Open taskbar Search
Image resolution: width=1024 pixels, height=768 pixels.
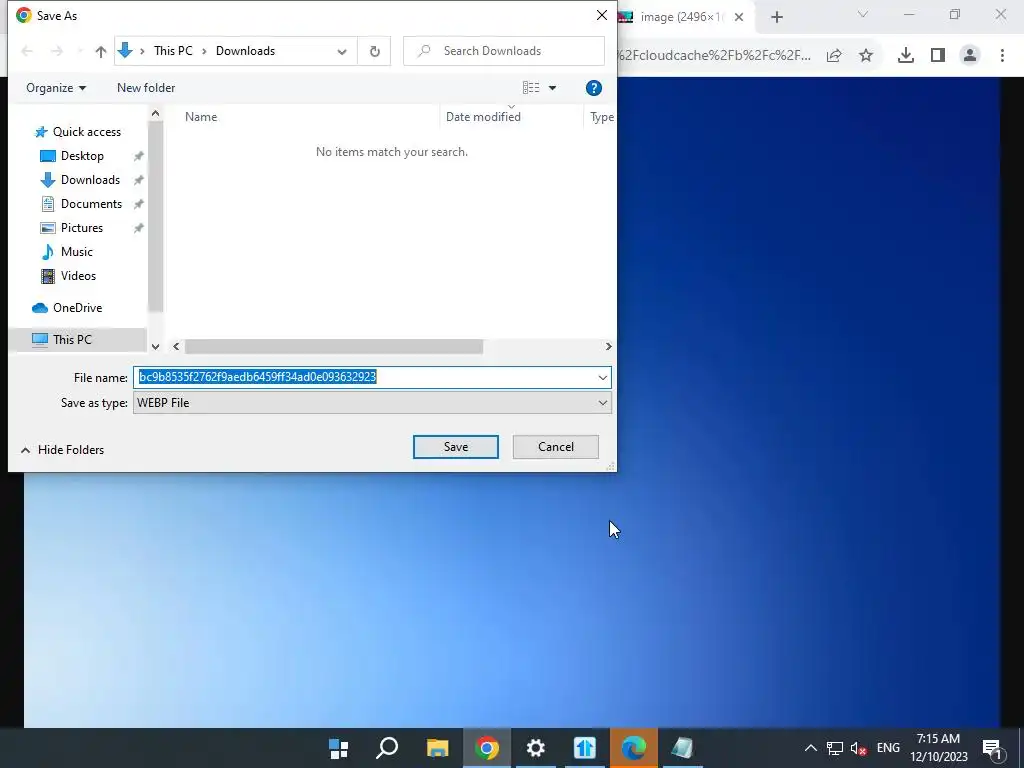coord(387,748)
